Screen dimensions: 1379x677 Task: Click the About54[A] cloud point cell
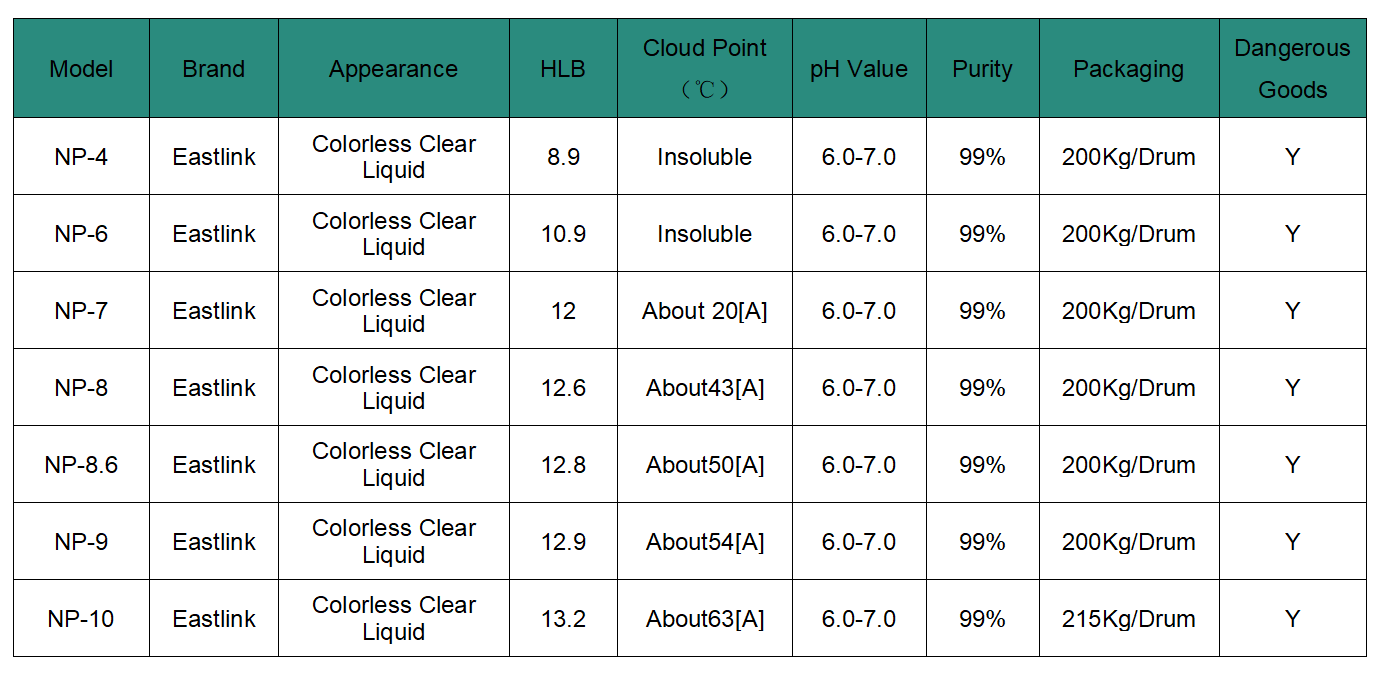(x=705, y=542)
